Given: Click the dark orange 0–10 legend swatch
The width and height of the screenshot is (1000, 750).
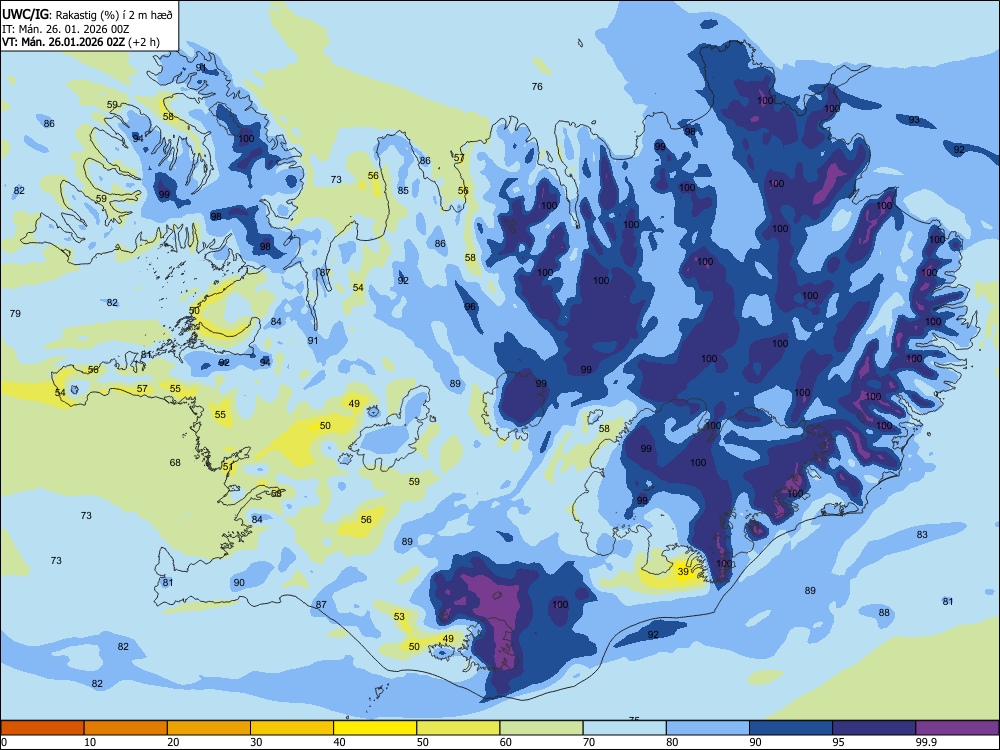Looking at the screenshot, I should click(42, 728).
